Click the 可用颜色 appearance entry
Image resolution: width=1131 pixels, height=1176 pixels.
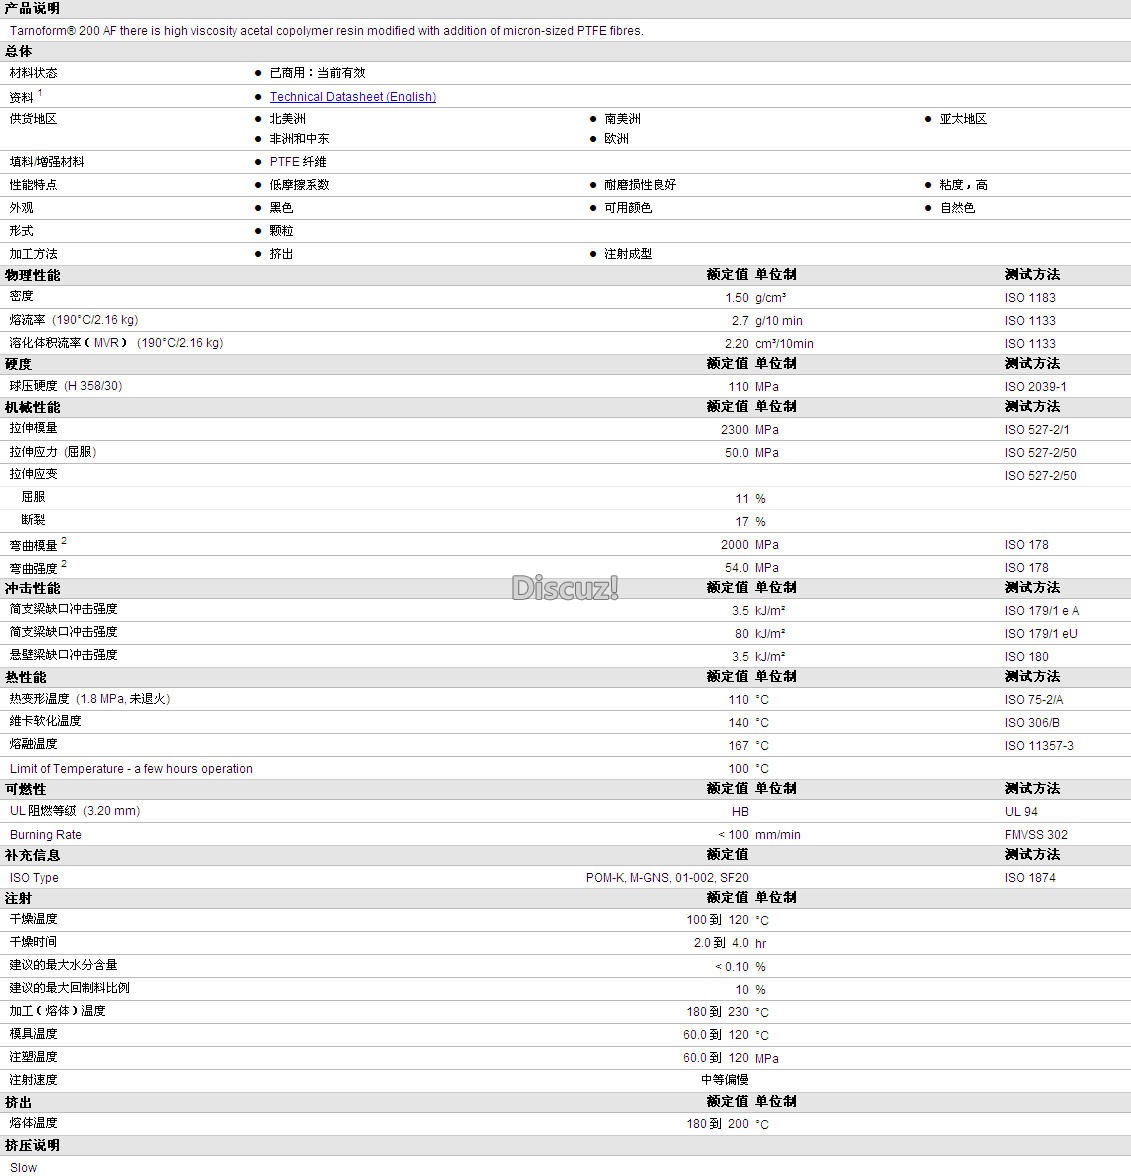click(x=628, y=208)
